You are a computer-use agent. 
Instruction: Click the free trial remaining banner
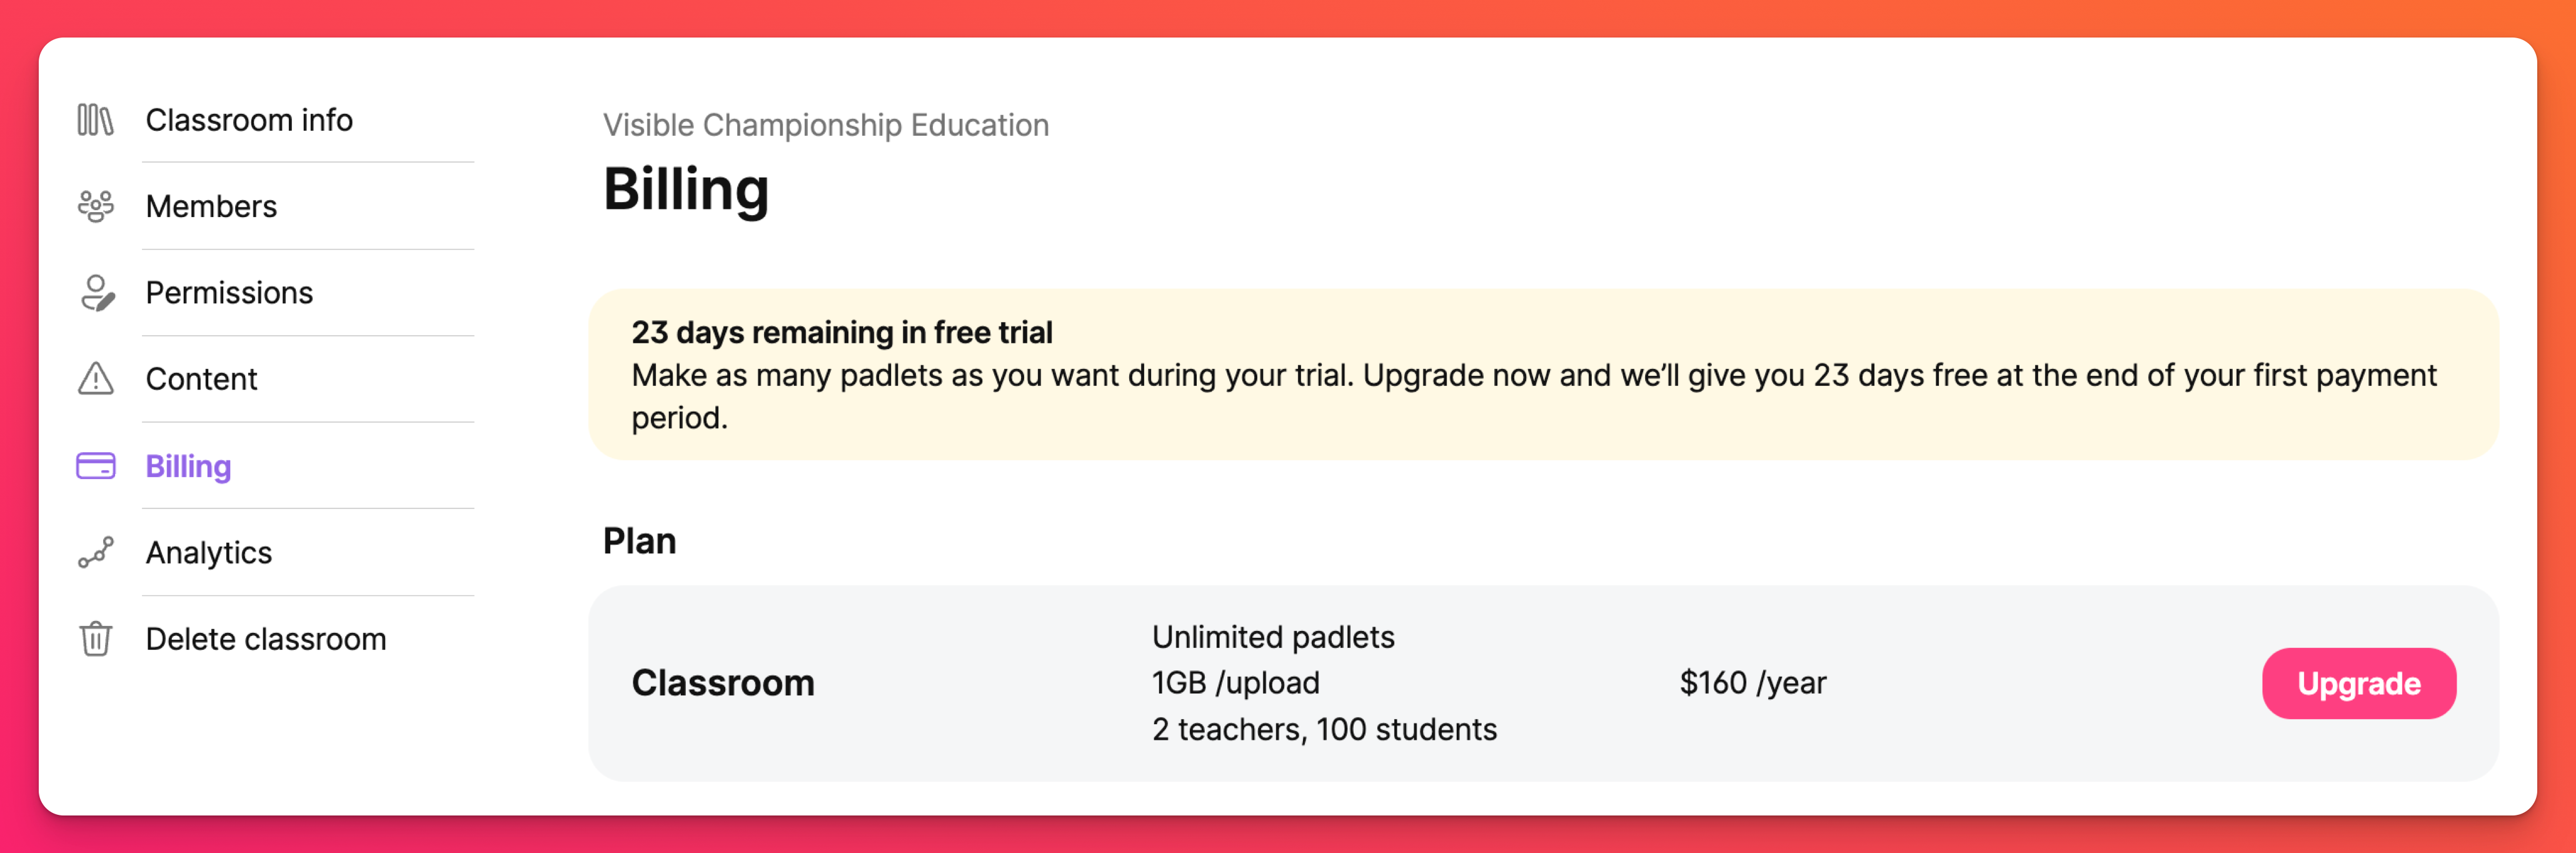click(x=1542, y=374)
